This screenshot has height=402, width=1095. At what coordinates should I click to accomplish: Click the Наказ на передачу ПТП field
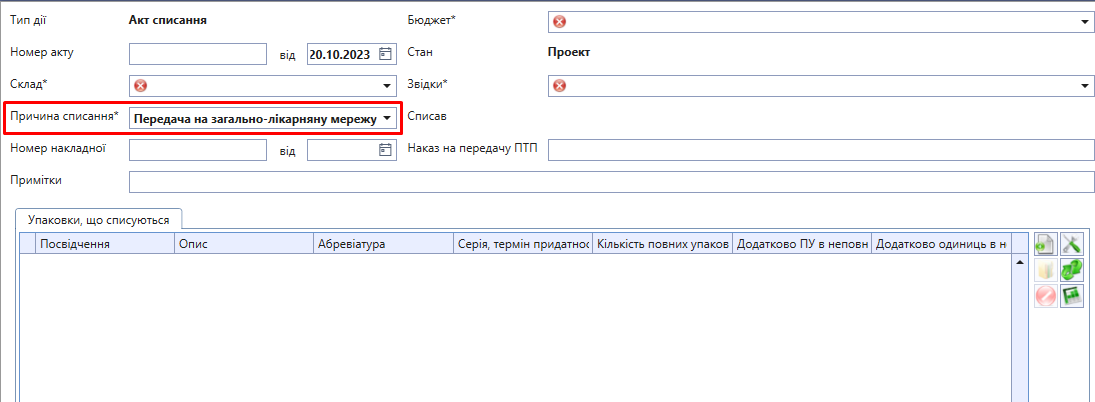point(821,149)
